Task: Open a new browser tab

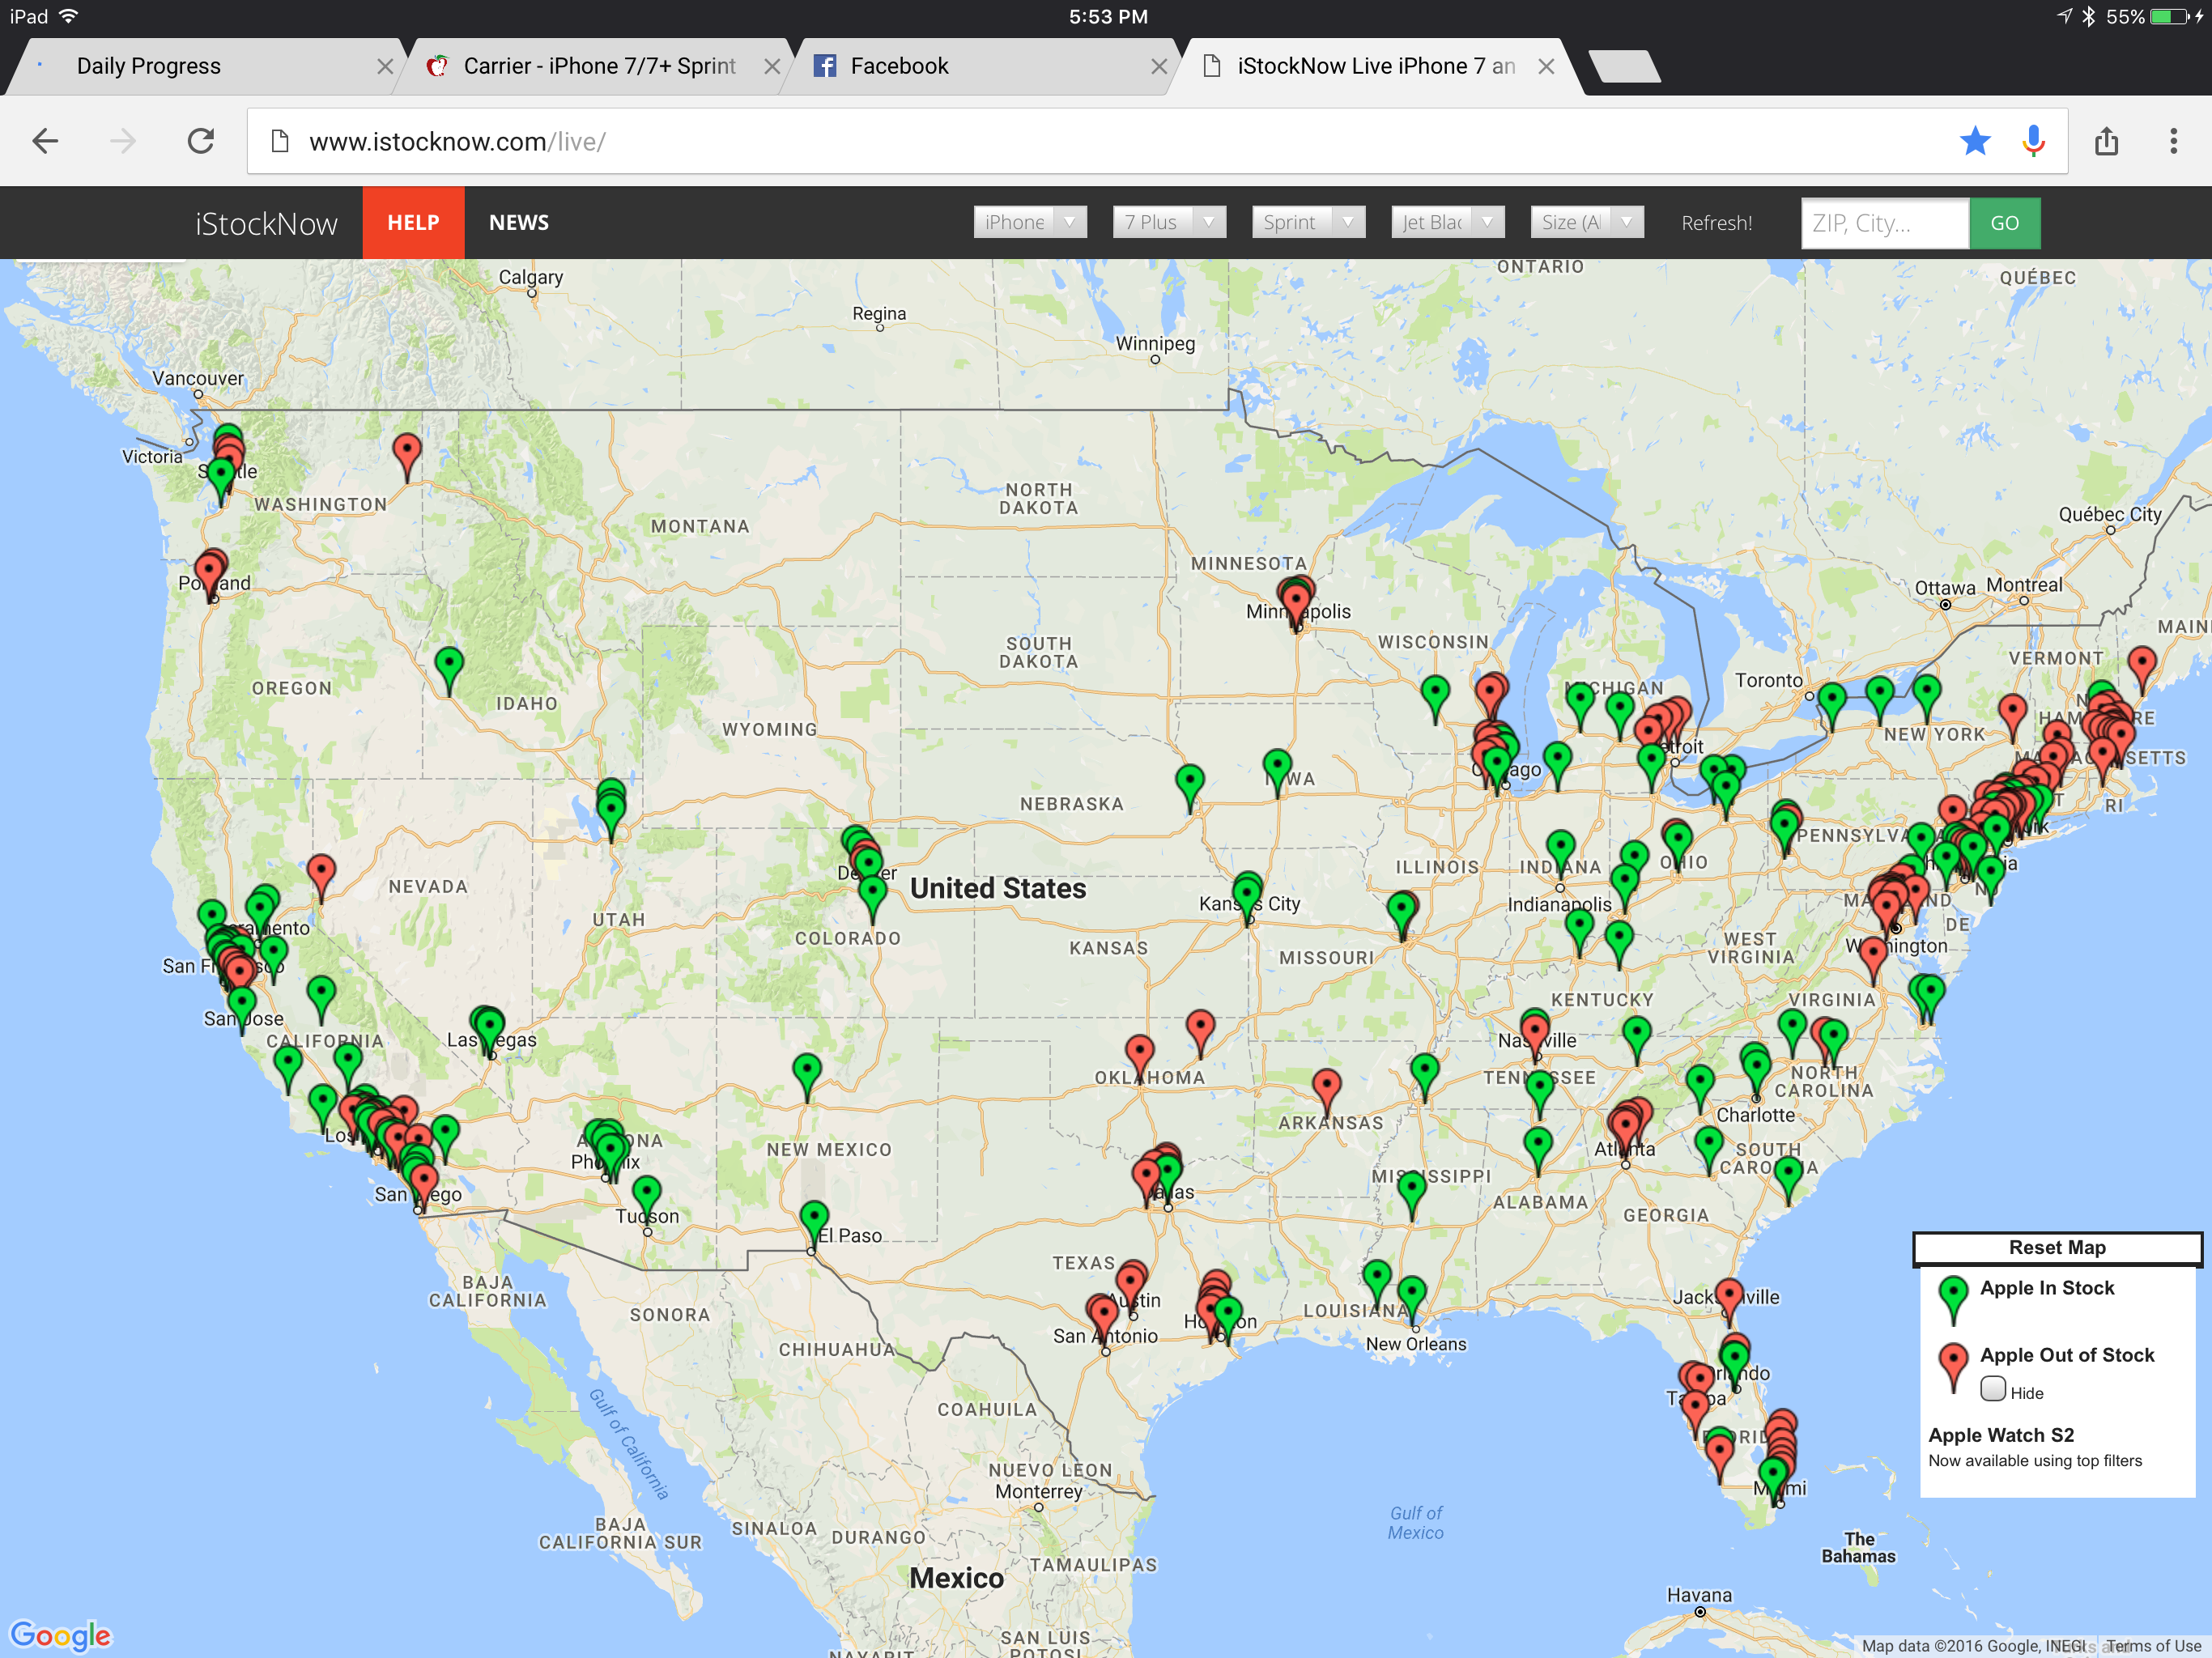Action: (x=1625, y=66)
